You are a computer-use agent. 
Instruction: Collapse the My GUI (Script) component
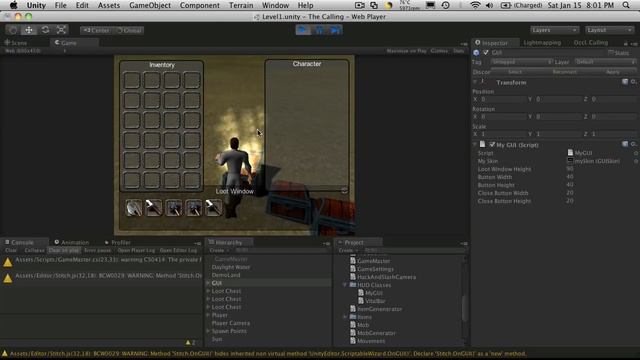click(475, 145)
